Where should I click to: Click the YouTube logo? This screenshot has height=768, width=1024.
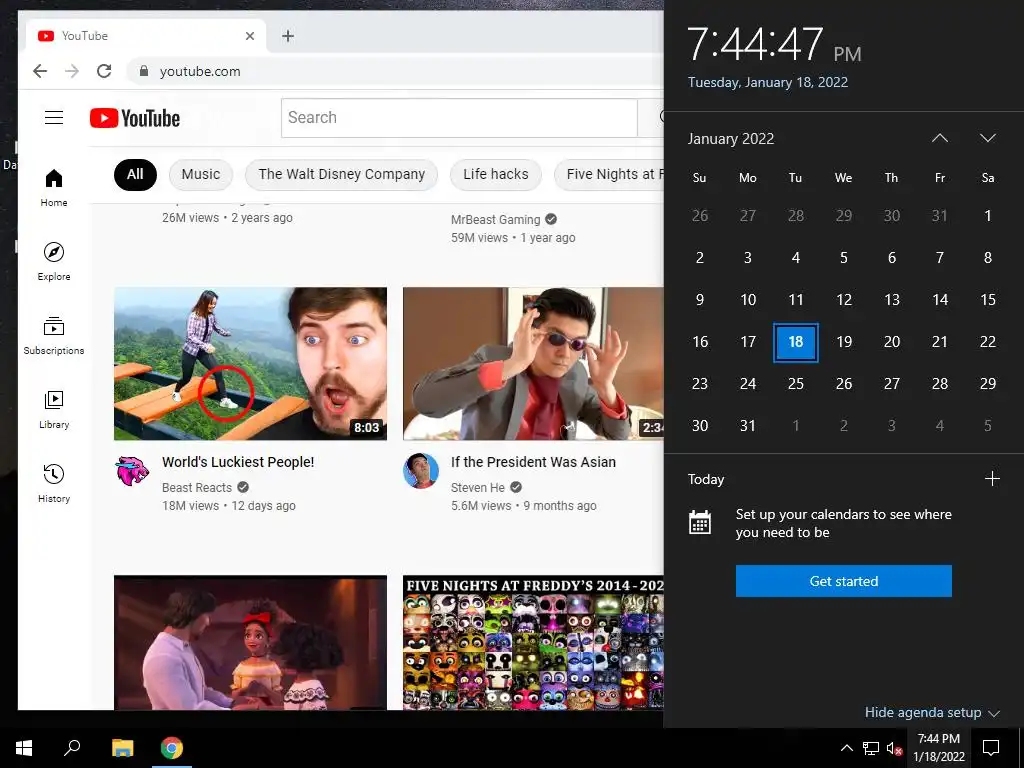pos(135,118)
